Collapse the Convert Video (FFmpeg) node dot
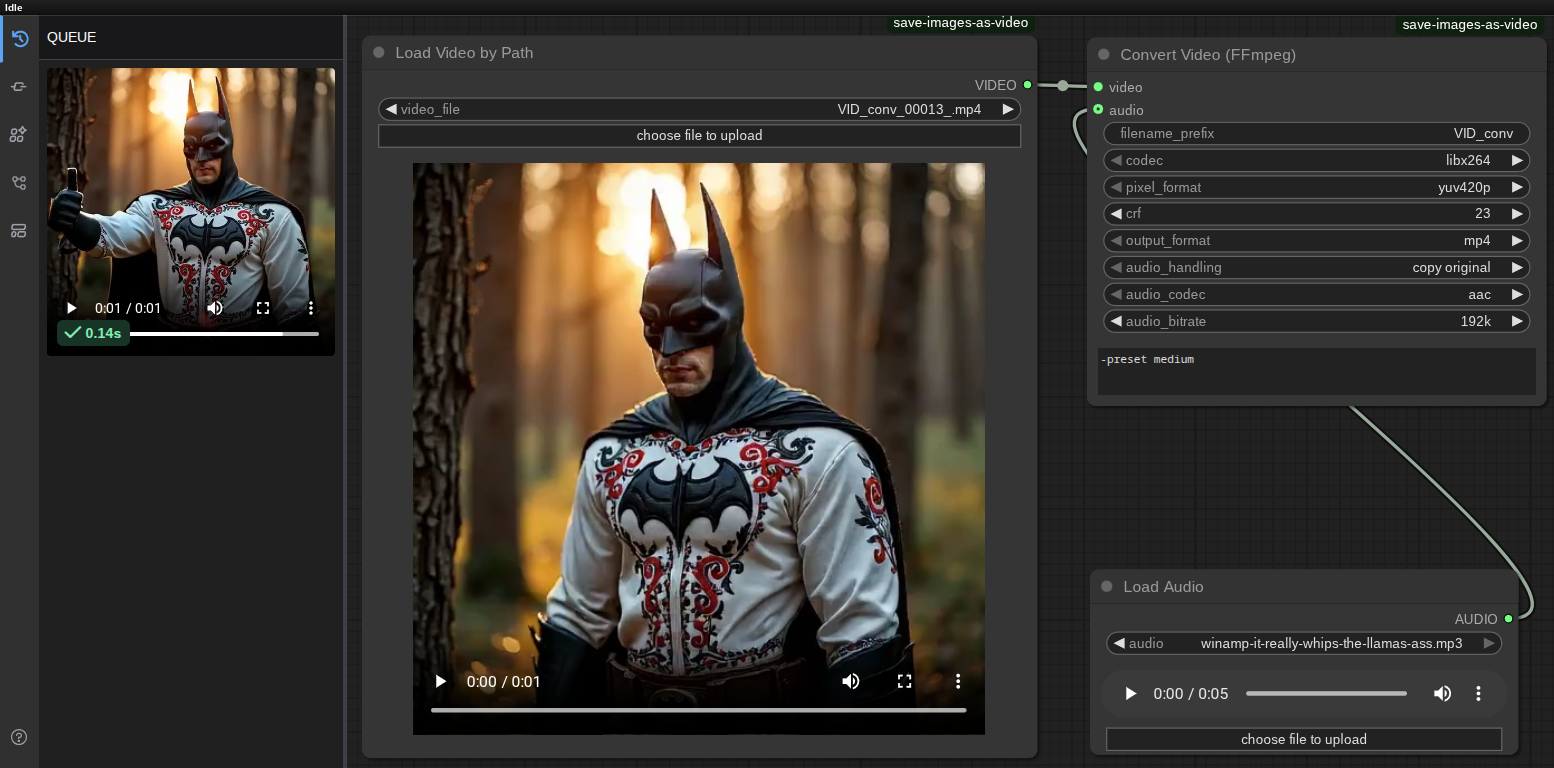Image resolution: width=1554 pixels, height=768 pixels. 1104,55
